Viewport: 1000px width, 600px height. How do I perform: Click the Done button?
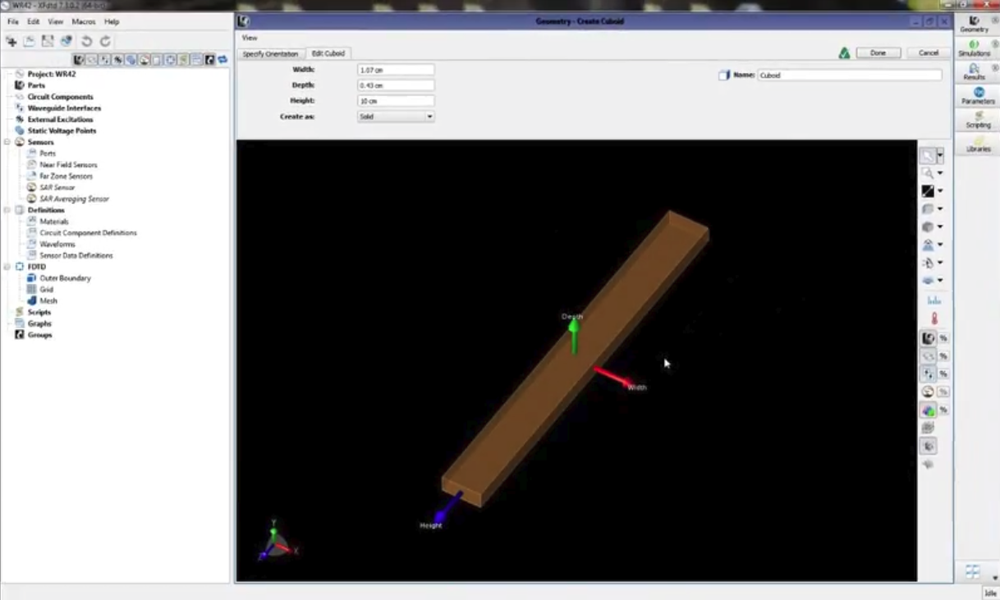pos(878,53)
